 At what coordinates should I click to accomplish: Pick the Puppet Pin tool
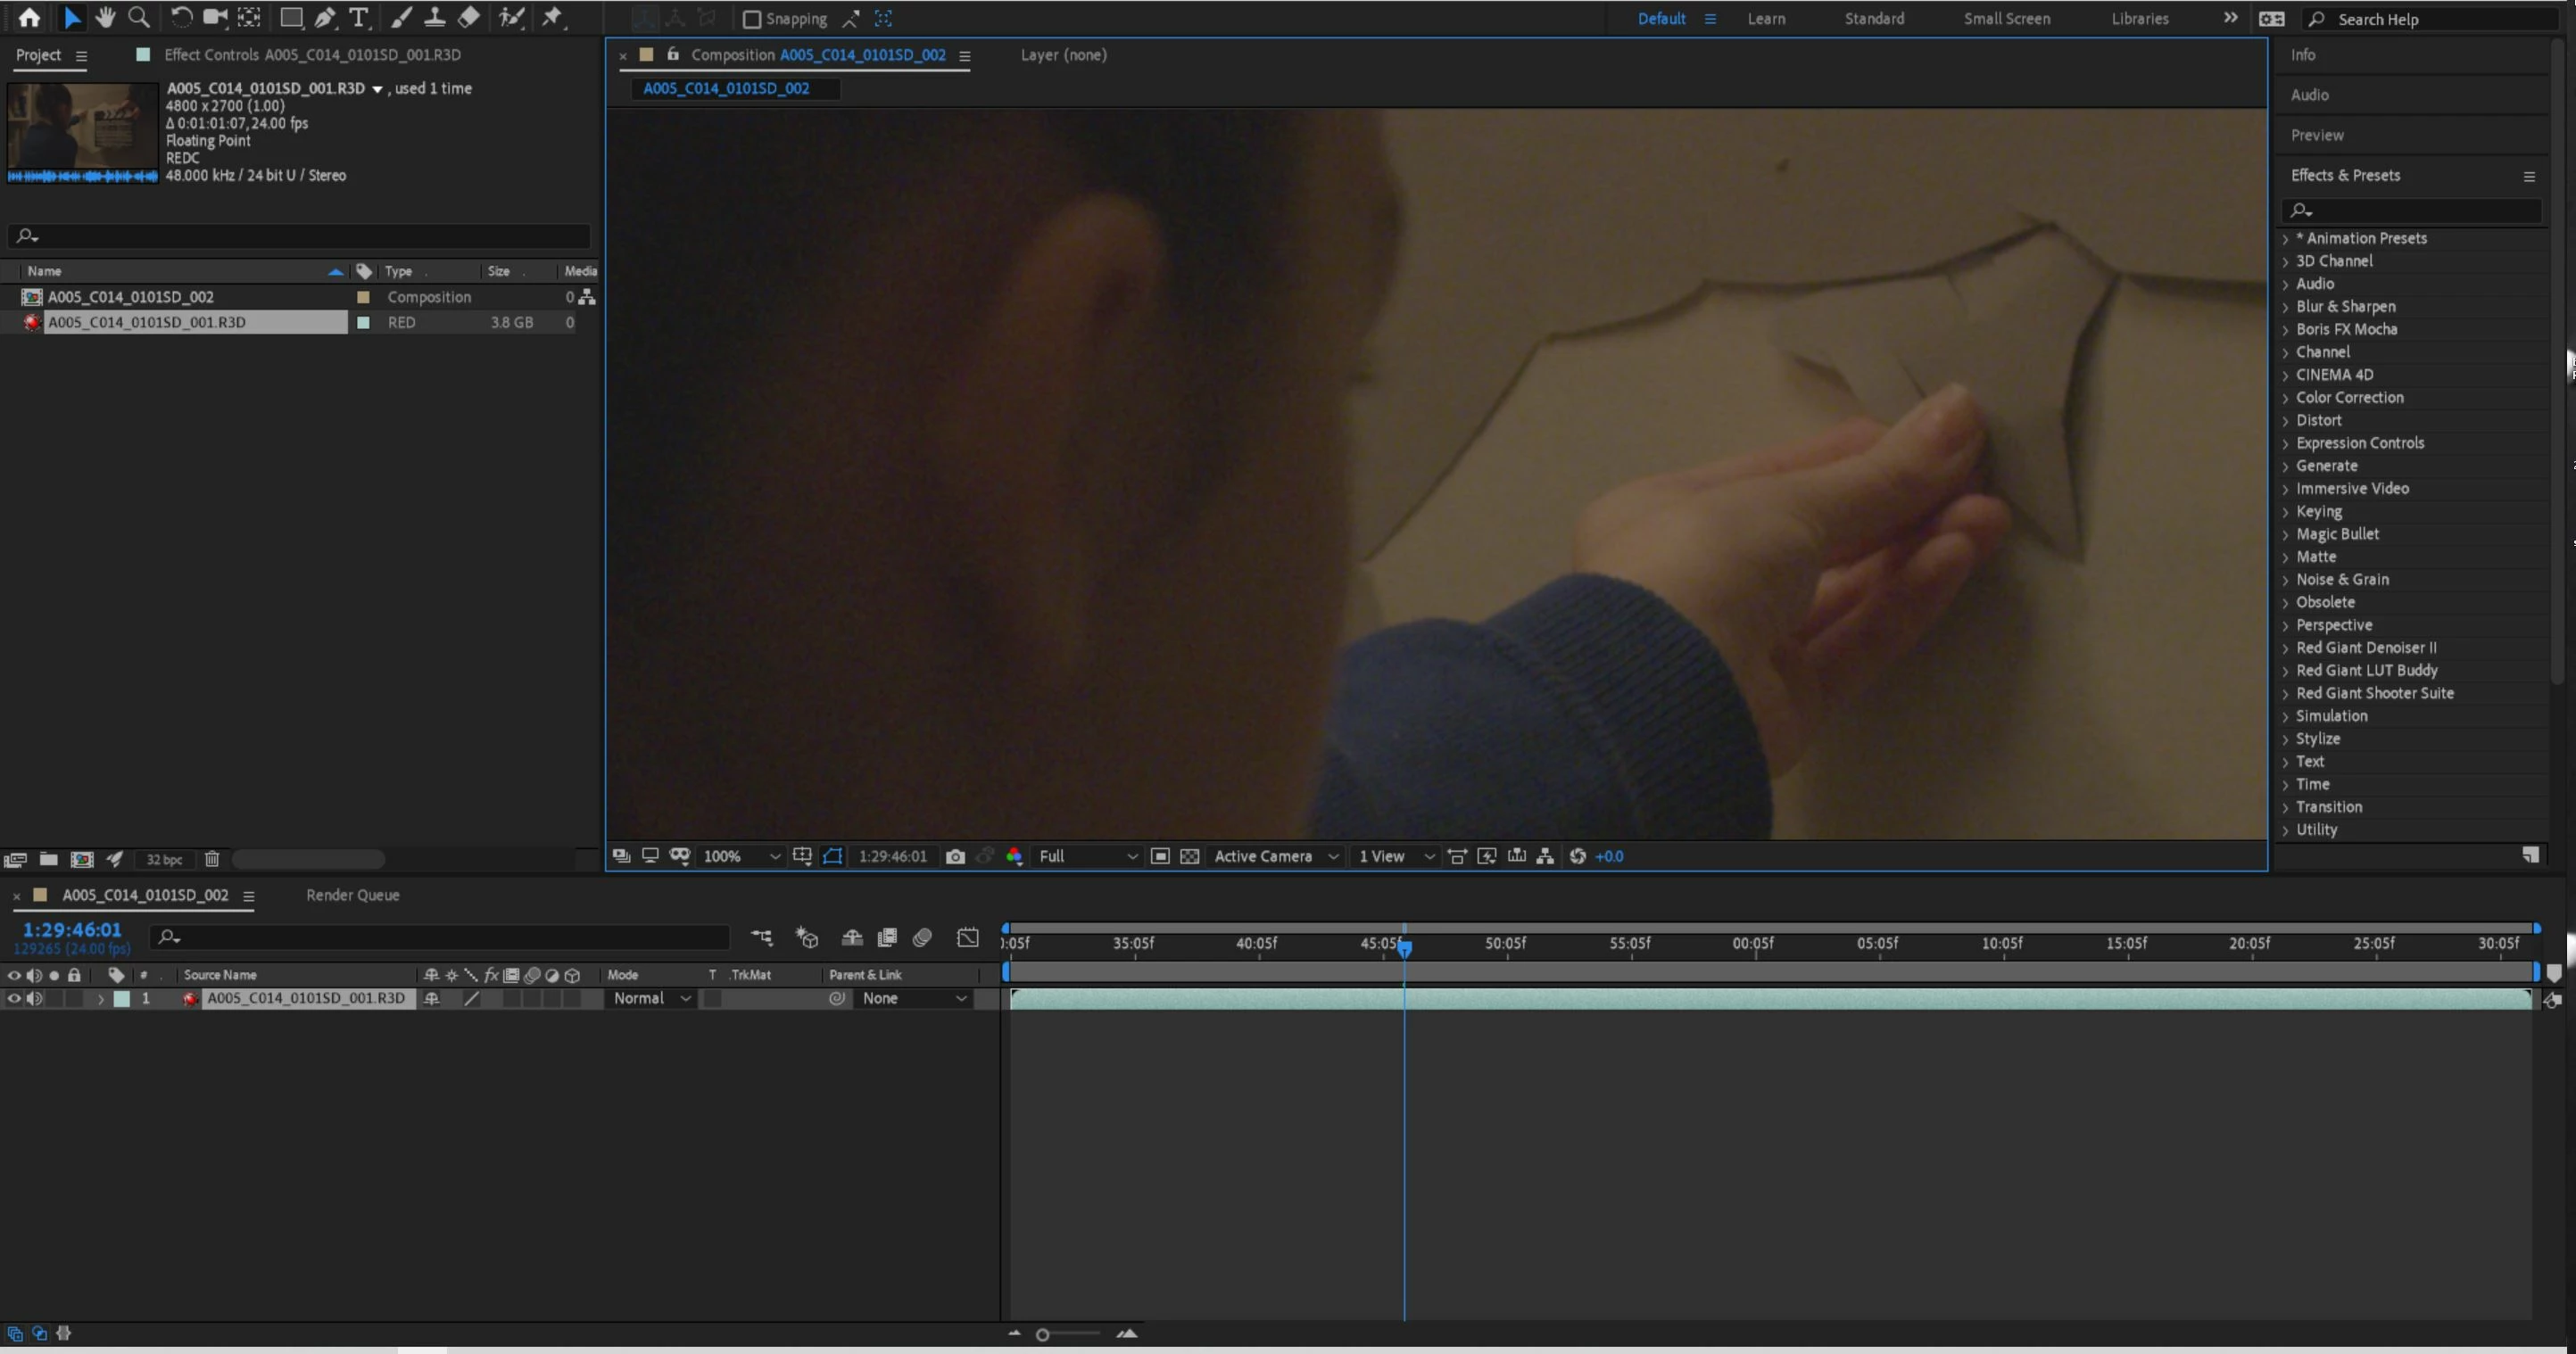[552, 18]
